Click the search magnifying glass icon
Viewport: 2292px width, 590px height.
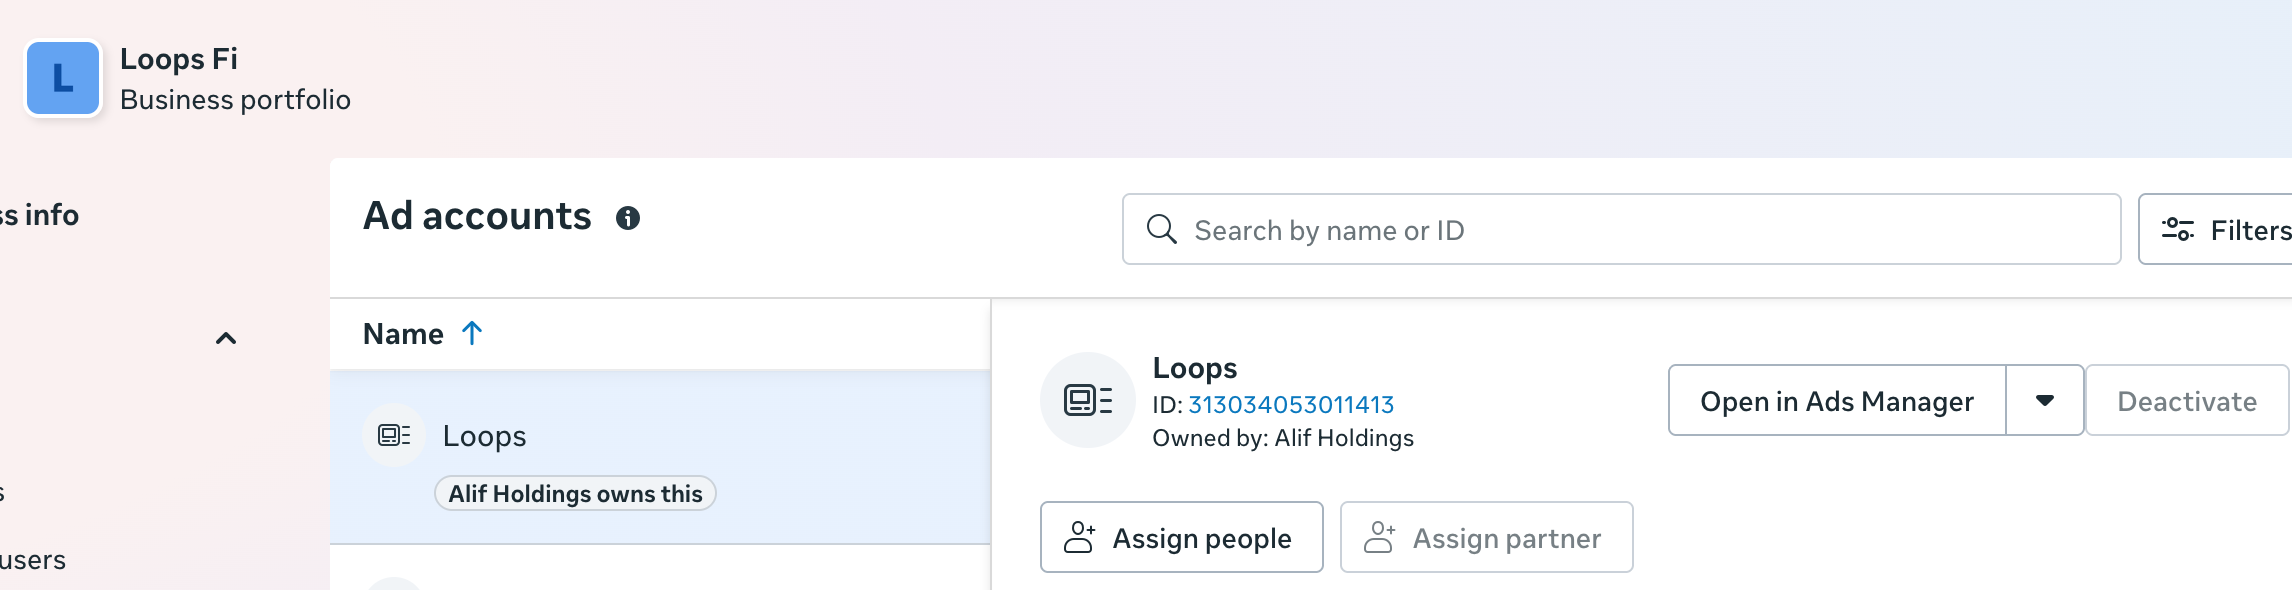(1163, 229)
